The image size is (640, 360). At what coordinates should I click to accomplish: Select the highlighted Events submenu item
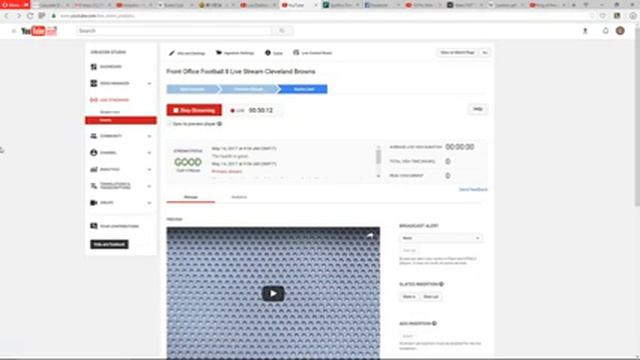click(121, 120)
